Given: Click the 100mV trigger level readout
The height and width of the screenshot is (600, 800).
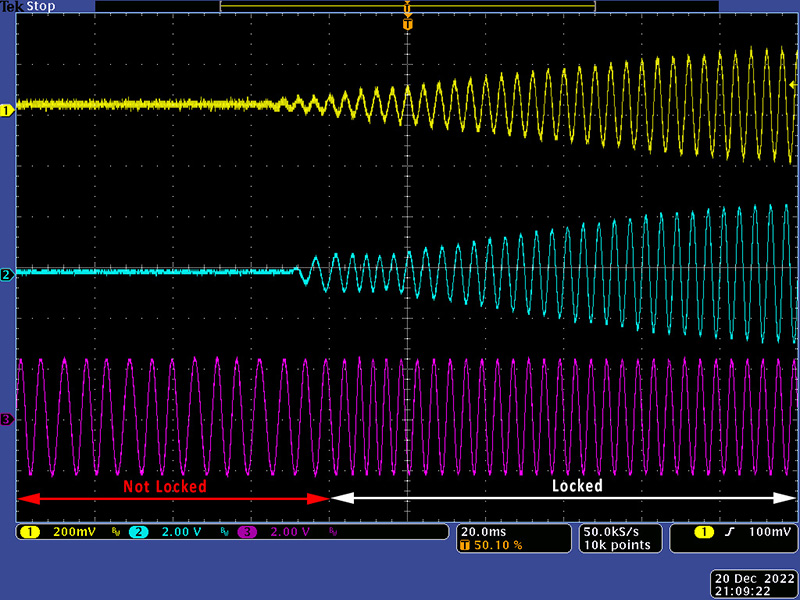Looking at the screenshot, I should [x=765, y=533].
